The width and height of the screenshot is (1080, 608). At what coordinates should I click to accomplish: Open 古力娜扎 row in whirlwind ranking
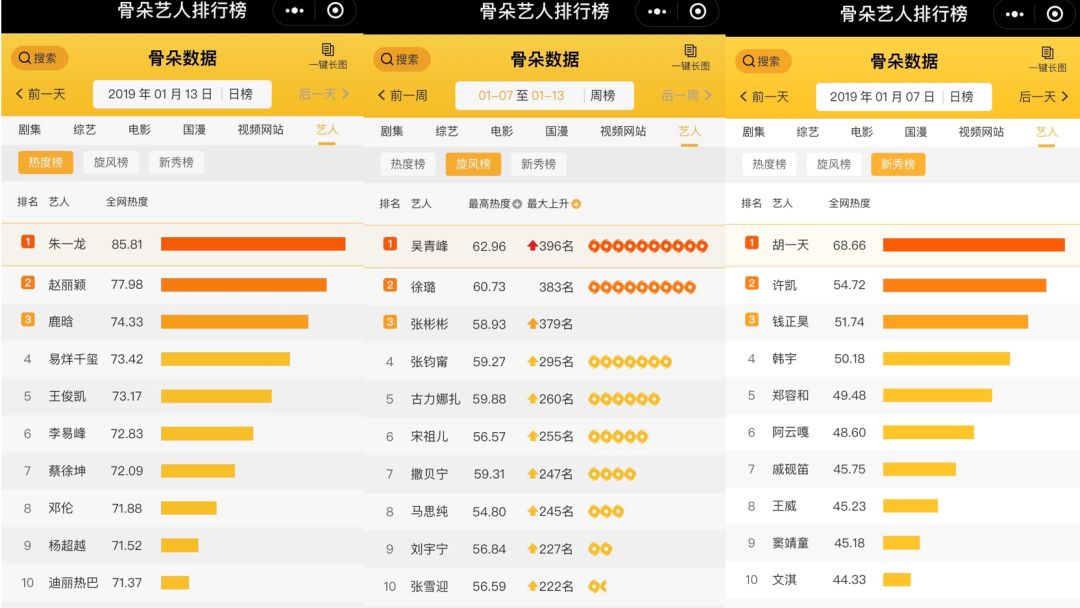coord(544,399)
